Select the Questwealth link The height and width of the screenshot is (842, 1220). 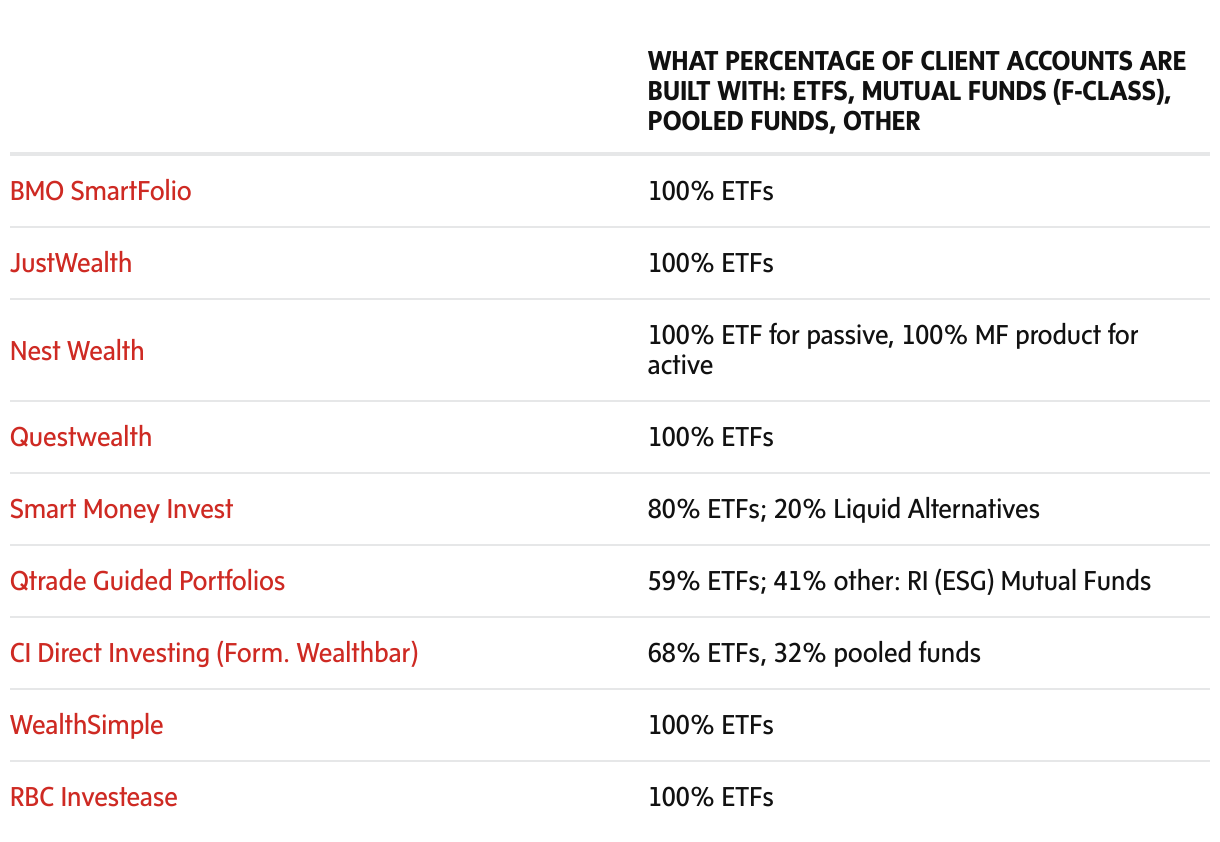[81, 437]
